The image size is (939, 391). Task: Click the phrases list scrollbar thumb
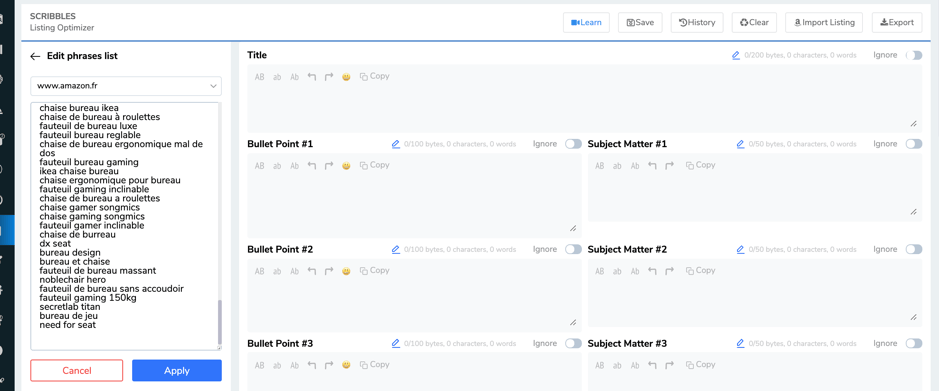click(219, 321)
